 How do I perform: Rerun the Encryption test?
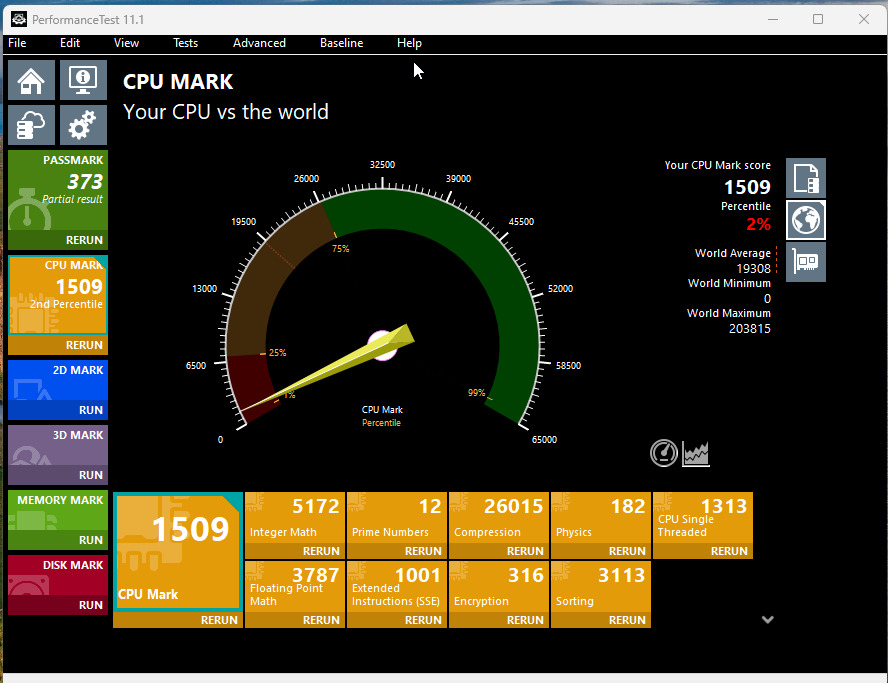tap(498, 620)
